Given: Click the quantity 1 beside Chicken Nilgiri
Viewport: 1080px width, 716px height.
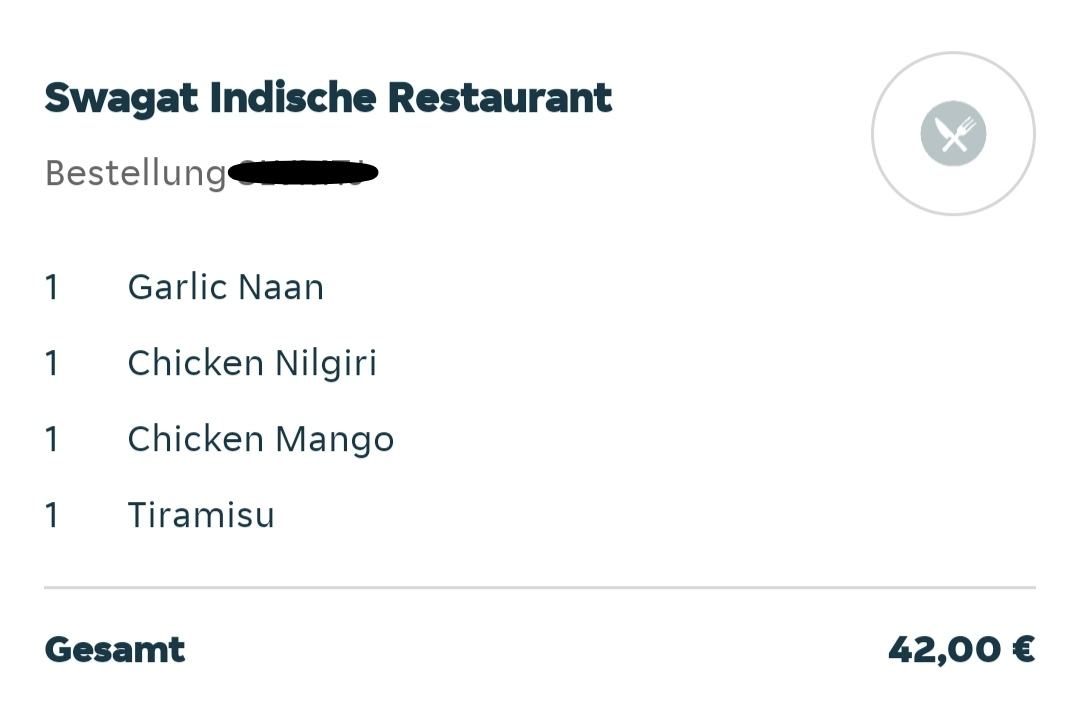Looking at the screenshot, I should coord(52,364).
